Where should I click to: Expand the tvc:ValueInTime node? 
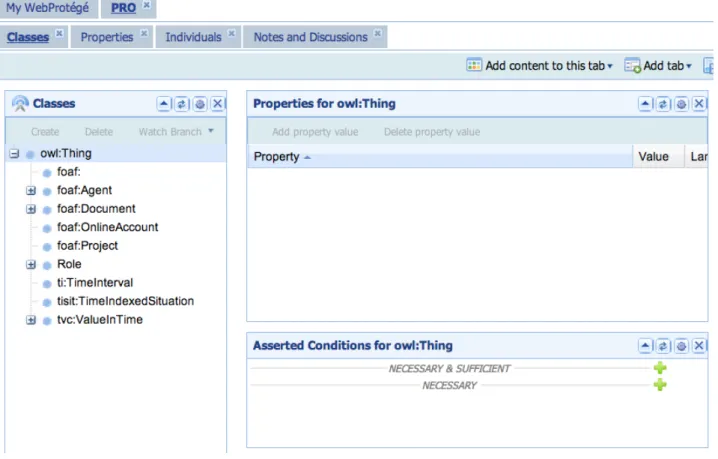pyautogui.click(x=31, y=320)
